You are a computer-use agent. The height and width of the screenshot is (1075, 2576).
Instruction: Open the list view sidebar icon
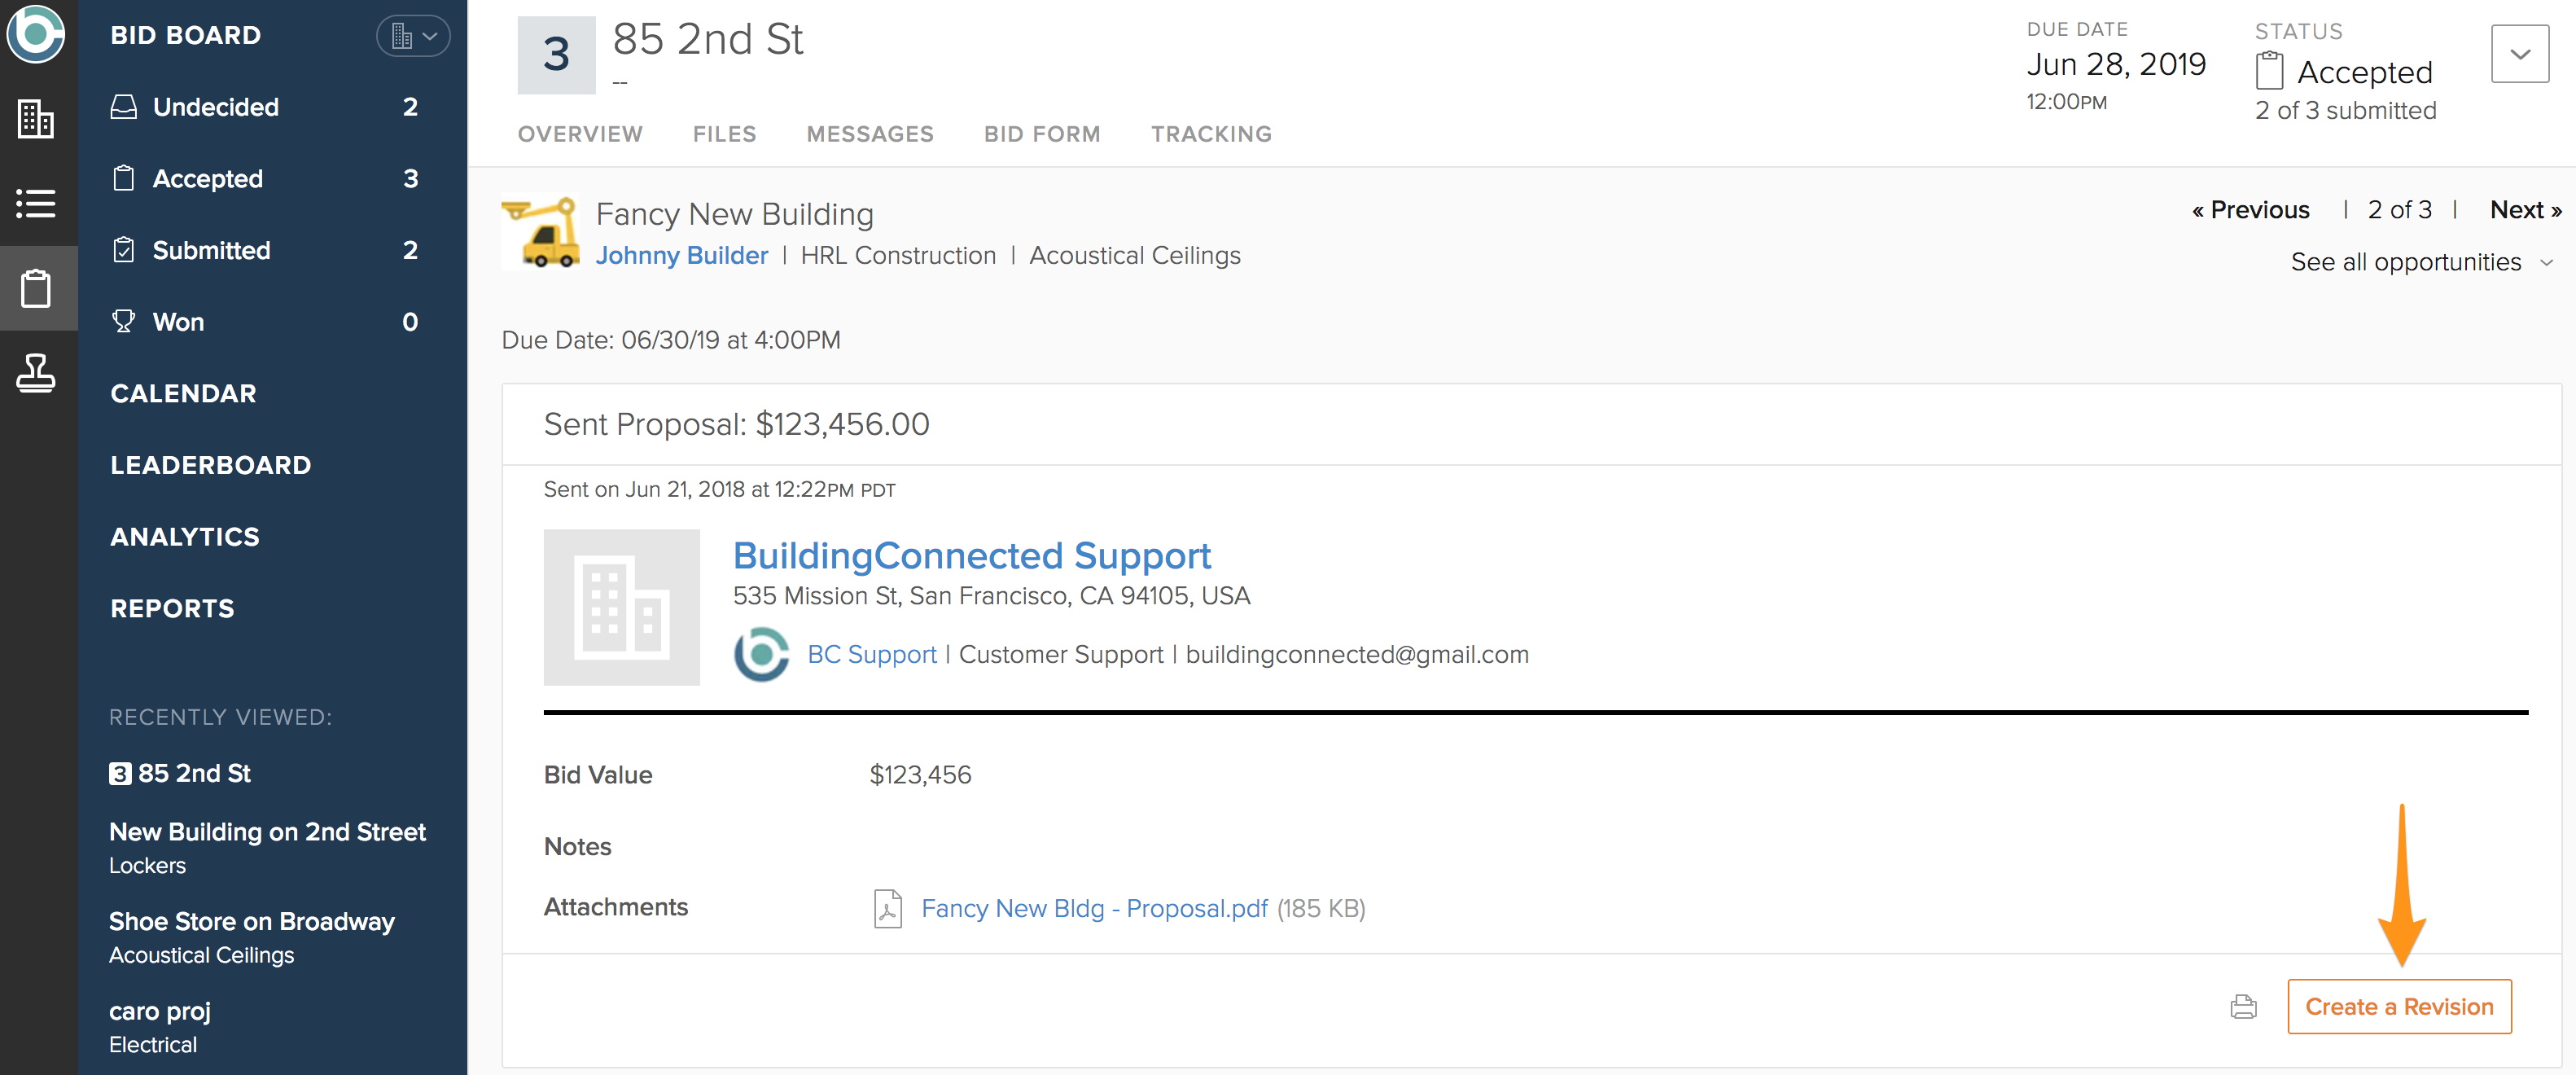coord(36,204)
